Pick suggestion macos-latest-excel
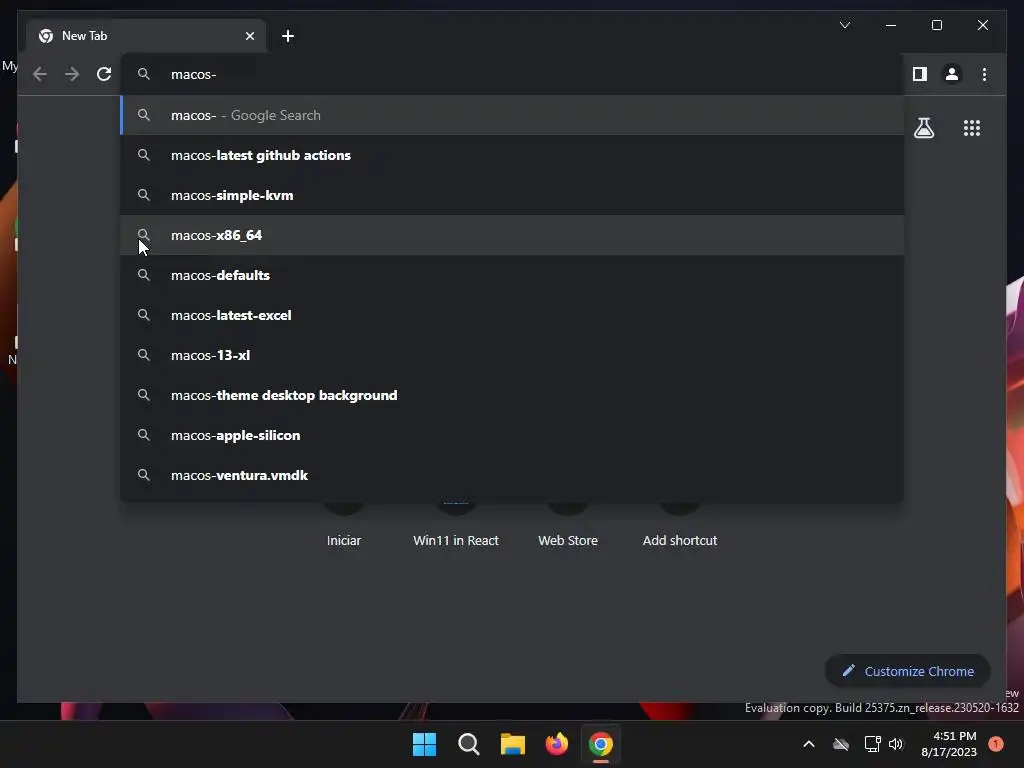 513,315
